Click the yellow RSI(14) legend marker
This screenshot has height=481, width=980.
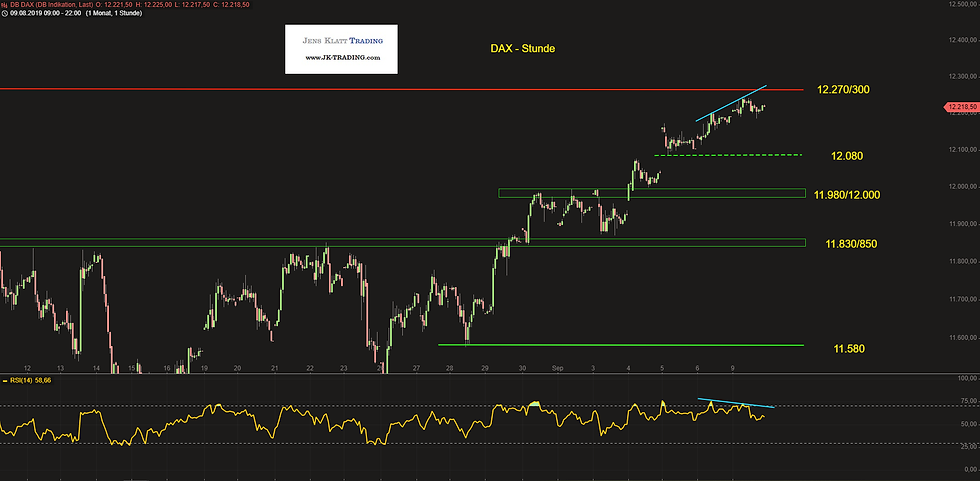point(5,380)
